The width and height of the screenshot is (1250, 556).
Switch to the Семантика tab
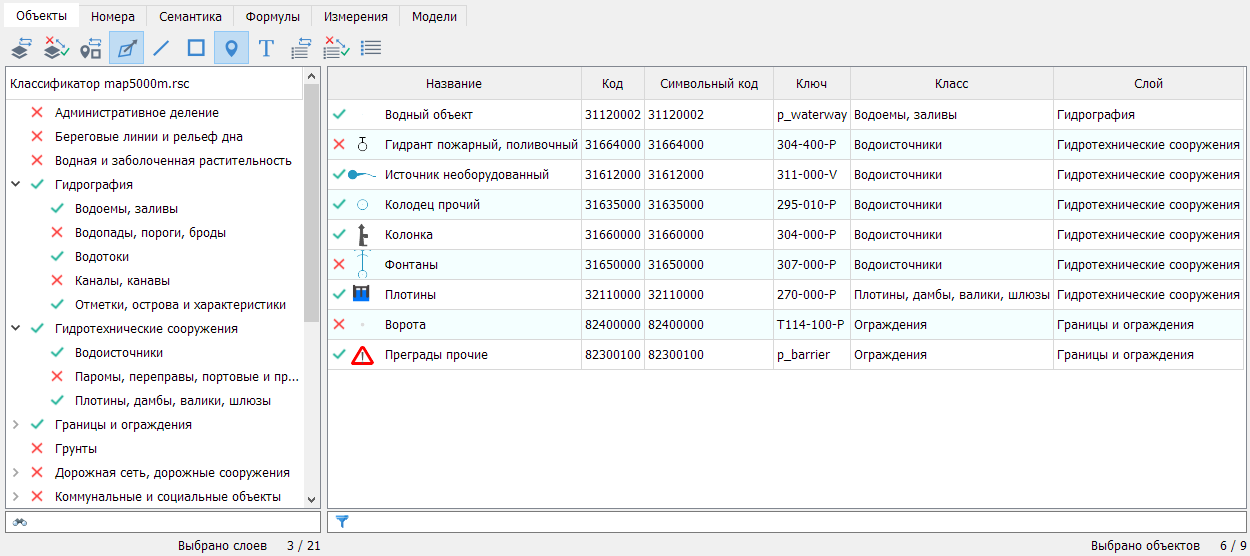tap(190, 17)
